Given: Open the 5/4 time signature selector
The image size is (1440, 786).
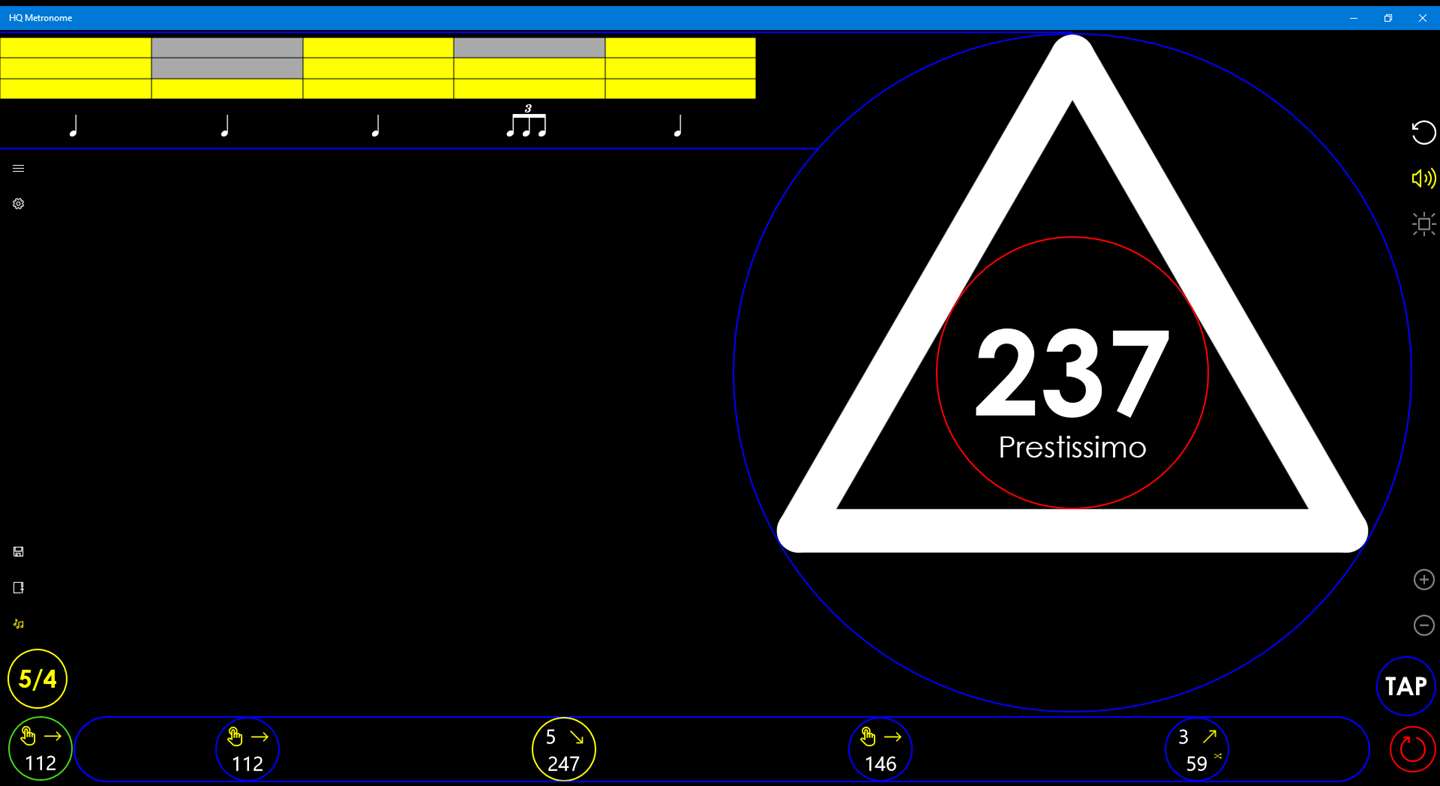Looking at the screenshot, I should [38, 679].
